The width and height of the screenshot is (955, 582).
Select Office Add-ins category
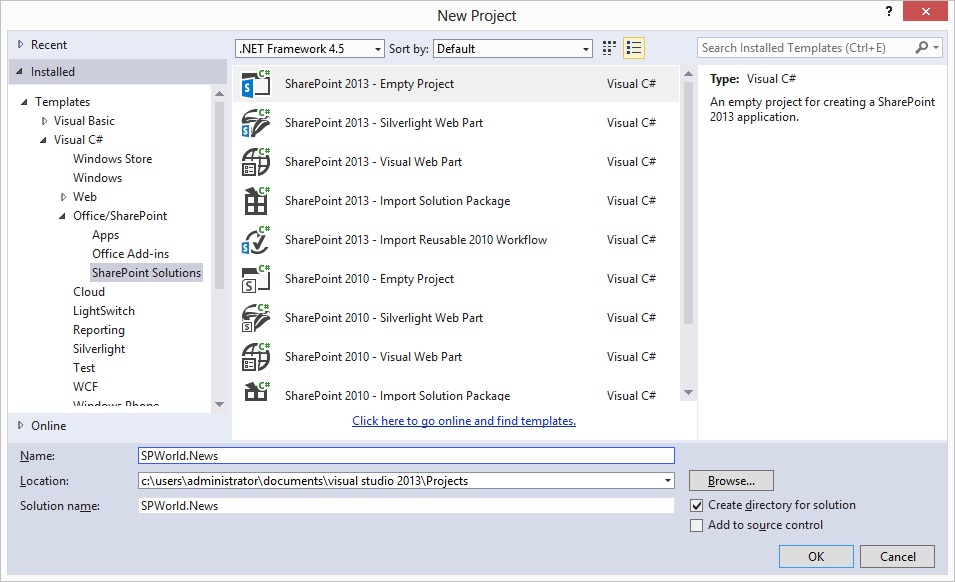(130, 254)
